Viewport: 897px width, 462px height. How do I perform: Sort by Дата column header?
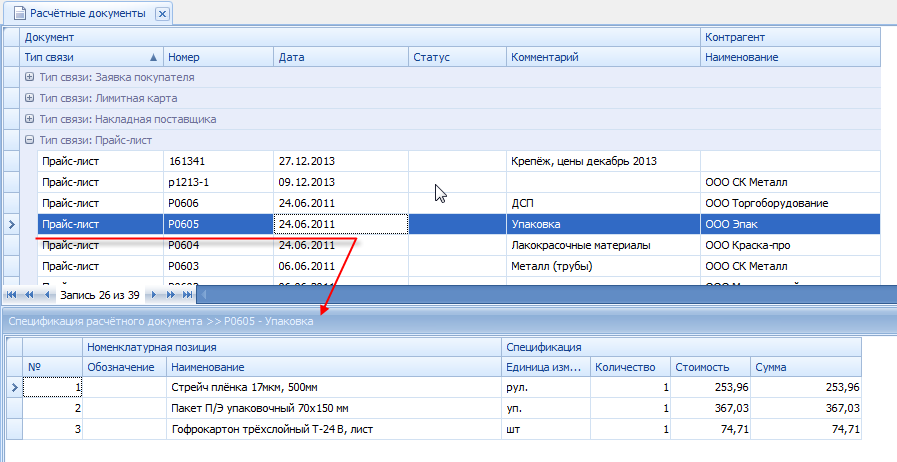tap(341, 57)
